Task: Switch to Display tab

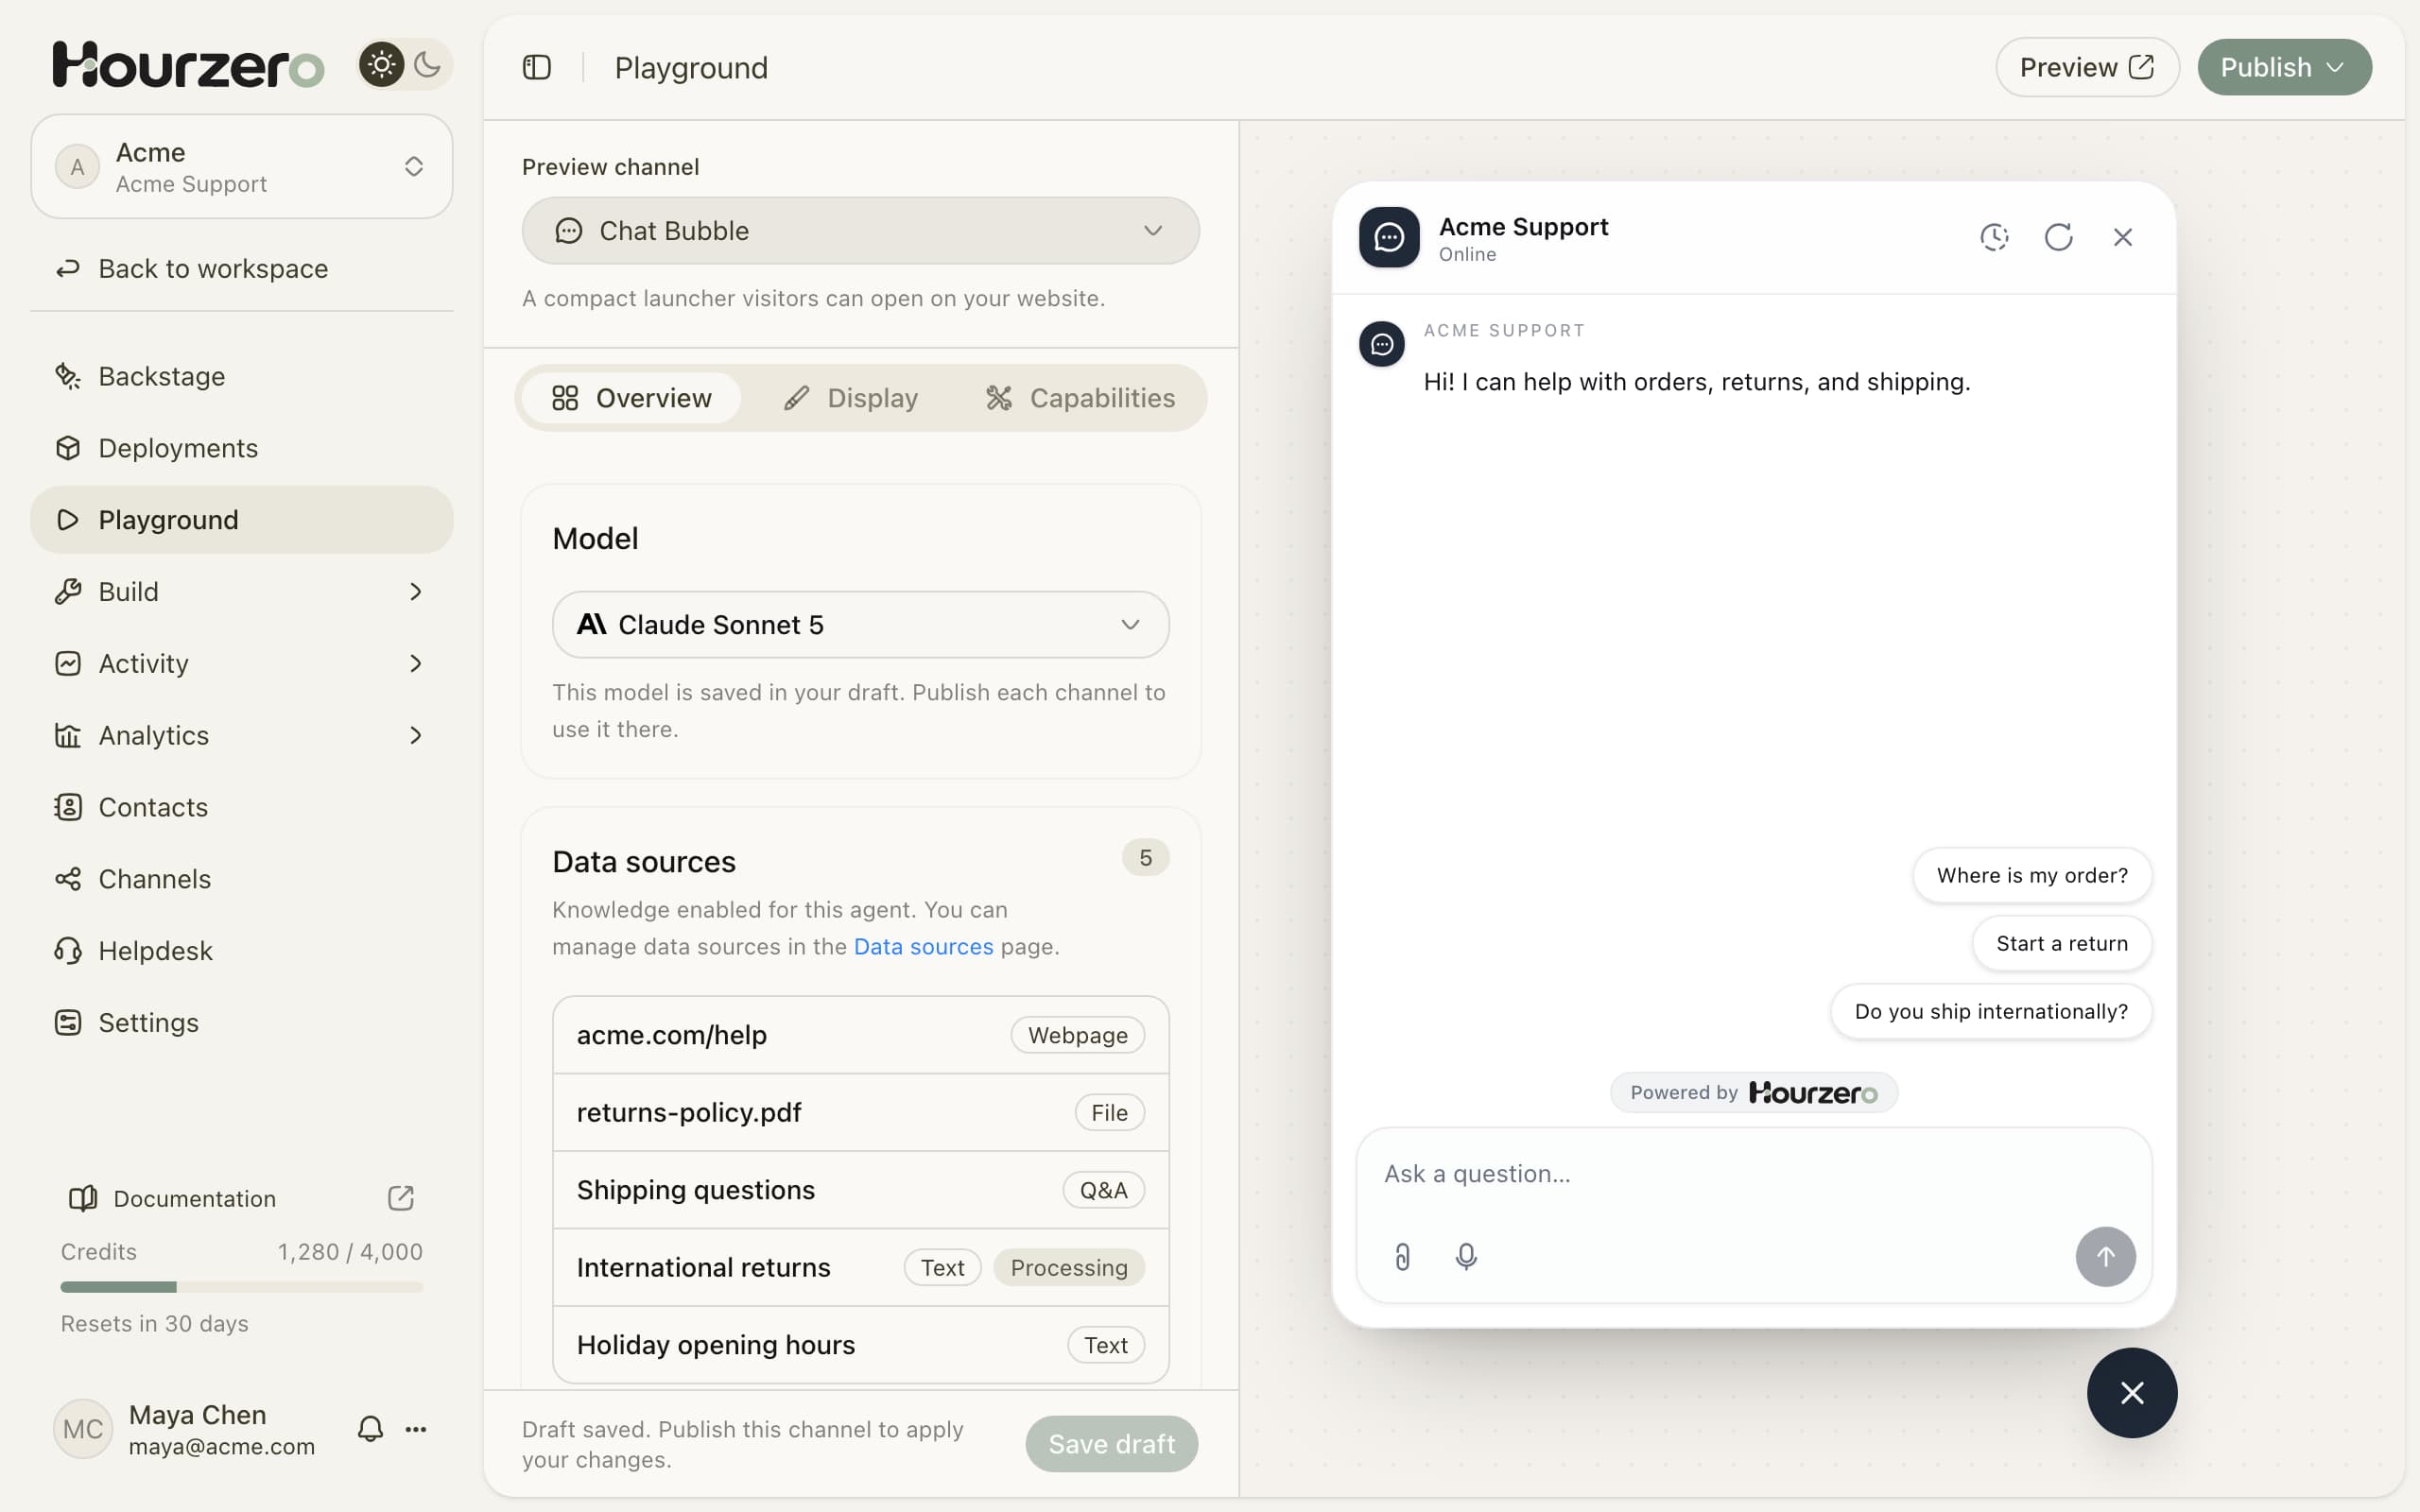Action: coord(851,398)
